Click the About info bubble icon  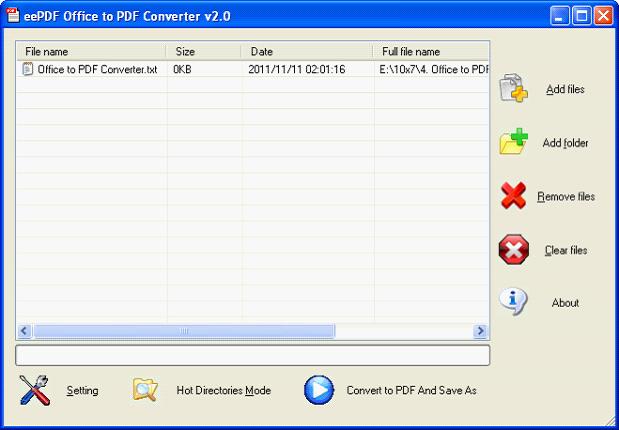(513, 301)
